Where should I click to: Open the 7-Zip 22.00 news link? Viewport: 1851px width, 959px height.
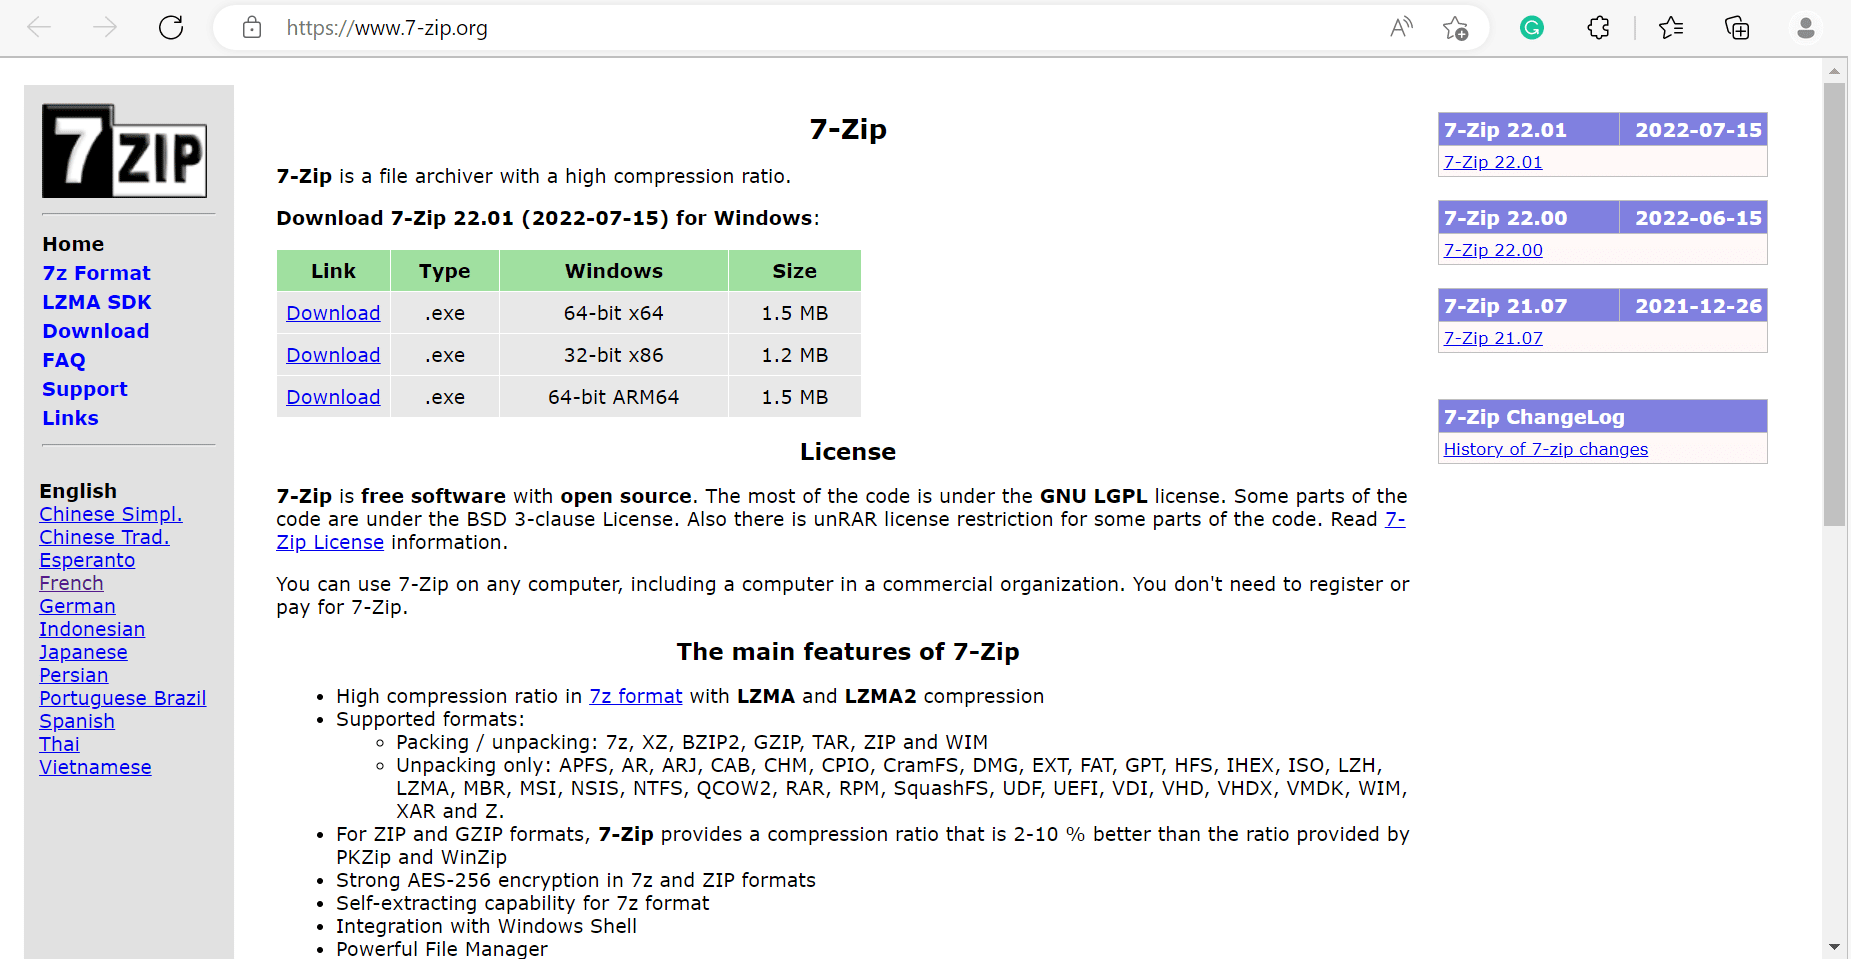tap(1493, 250)
